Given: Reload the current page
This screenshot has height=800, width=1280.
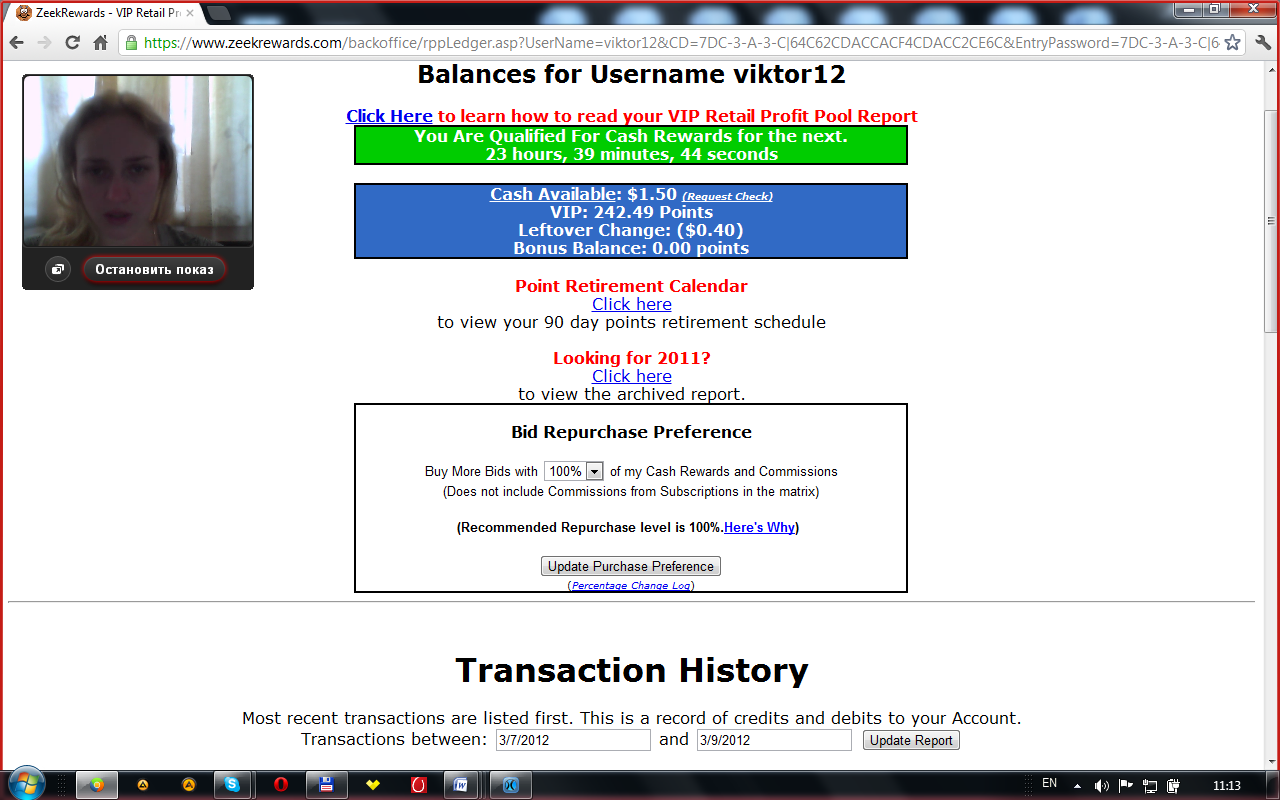Looking at the screenshot, I should tap(72, 43).
